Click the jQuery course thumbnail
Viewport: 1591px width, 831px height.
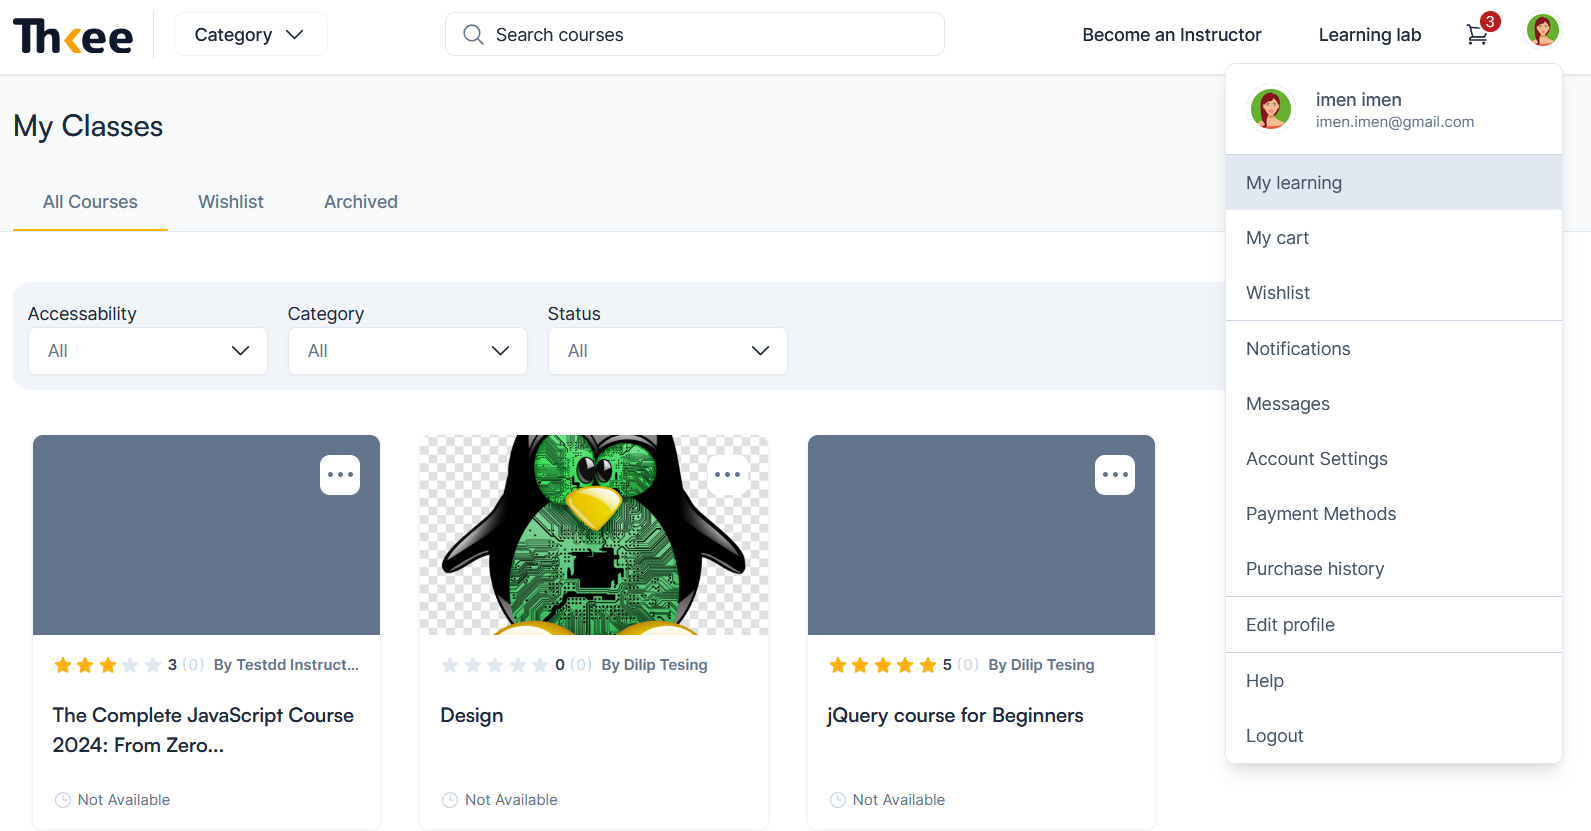(x=981, y=535)
